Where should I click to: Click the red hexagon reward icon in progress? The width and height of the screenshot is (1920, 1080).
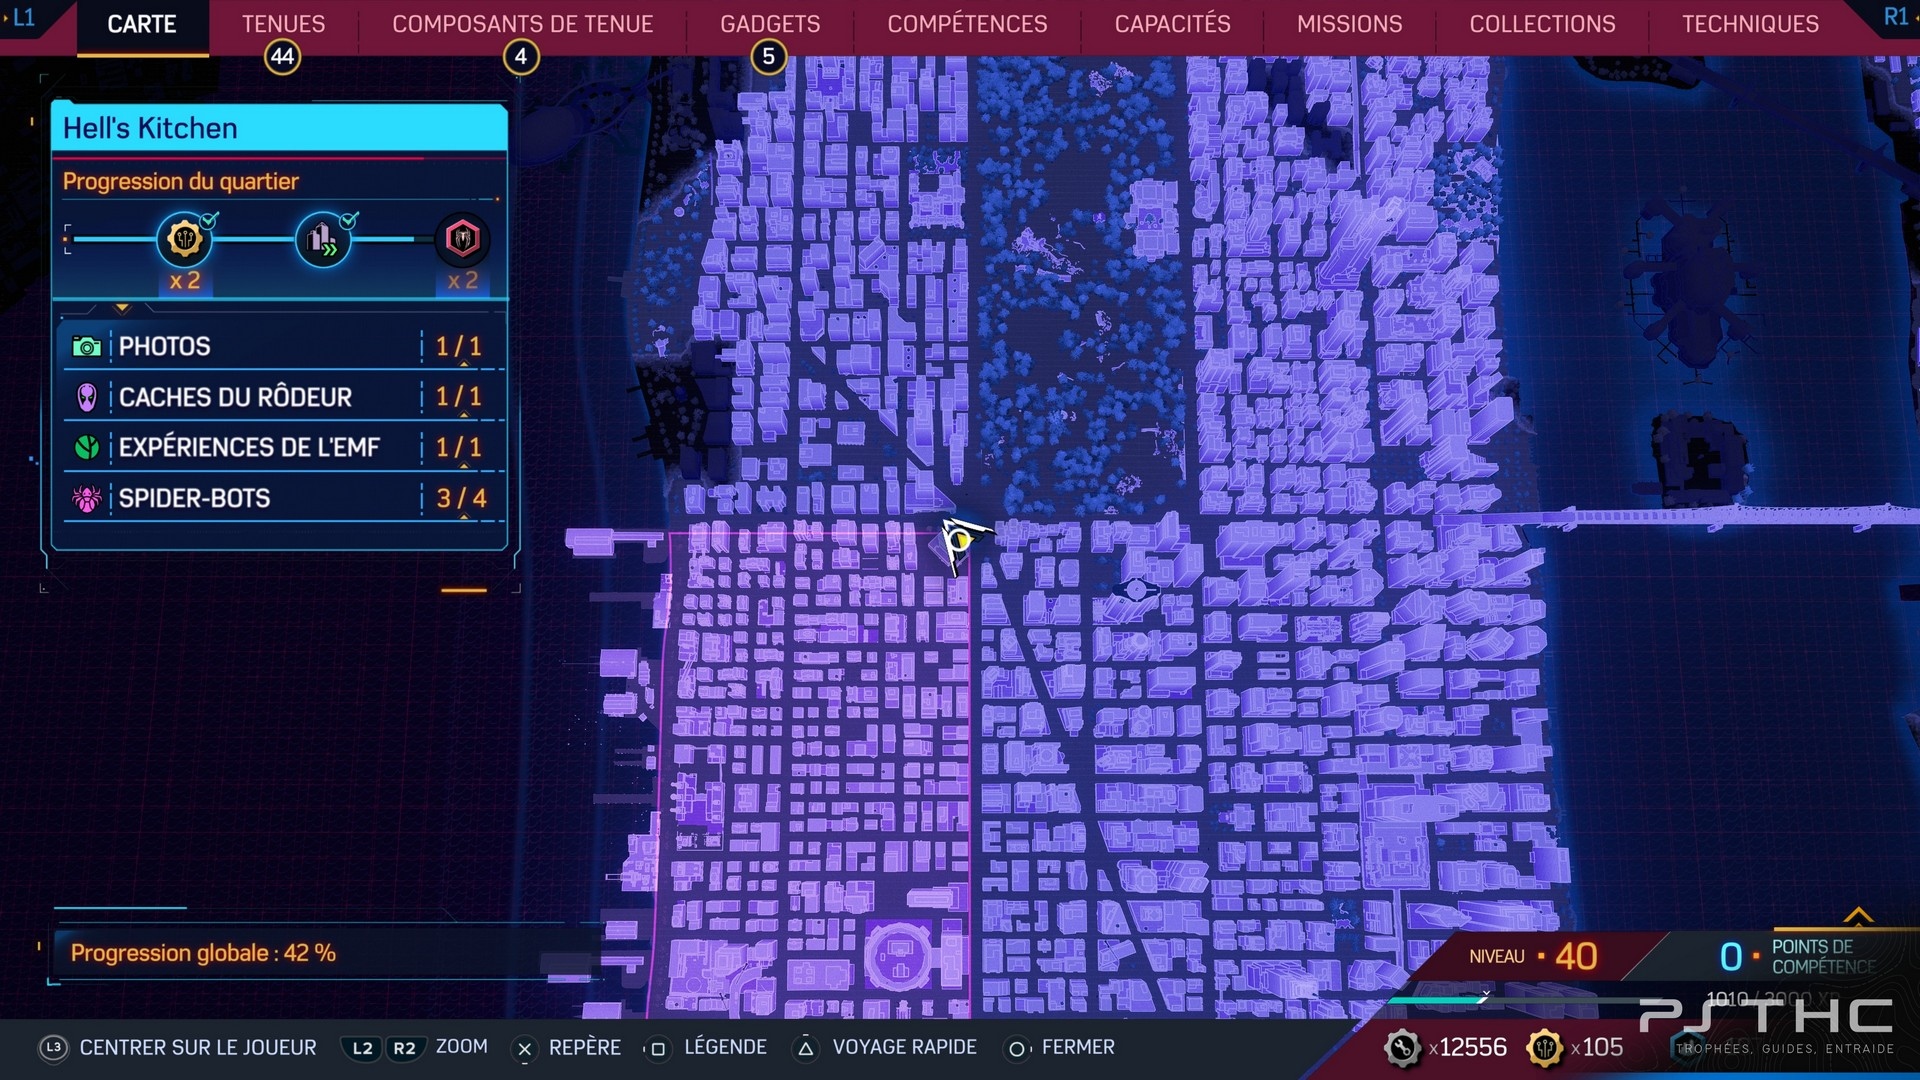point(462,239)
